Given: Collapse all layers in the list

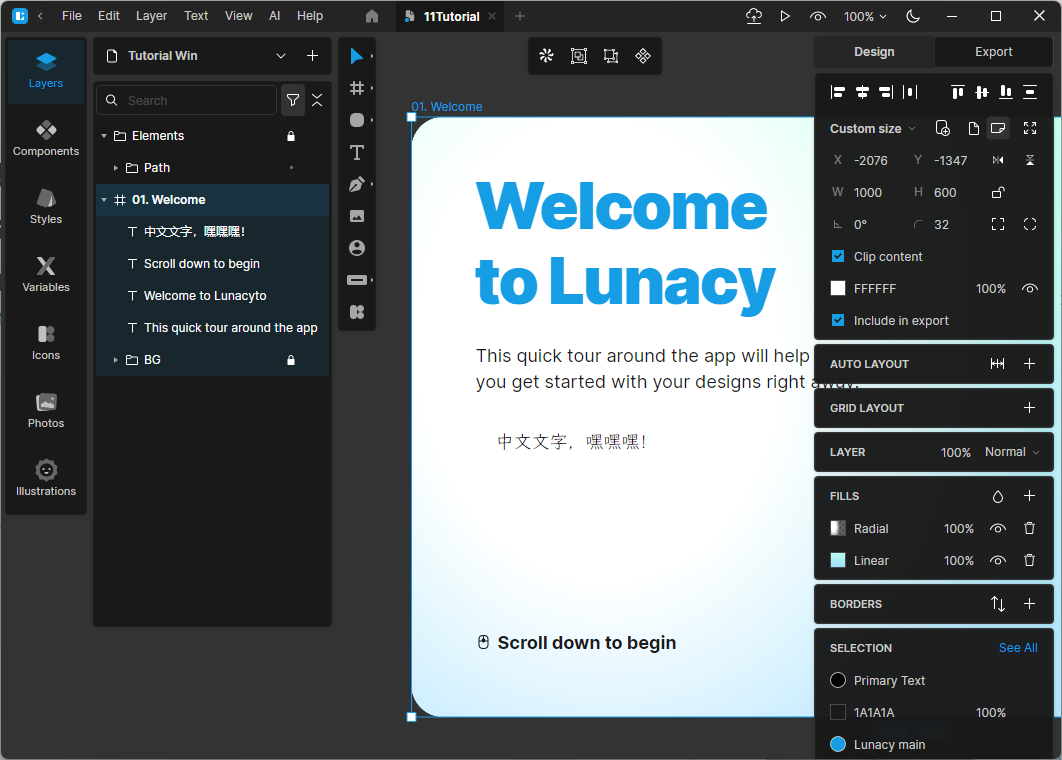Looking at the screenshot, I should coord(317,100).
